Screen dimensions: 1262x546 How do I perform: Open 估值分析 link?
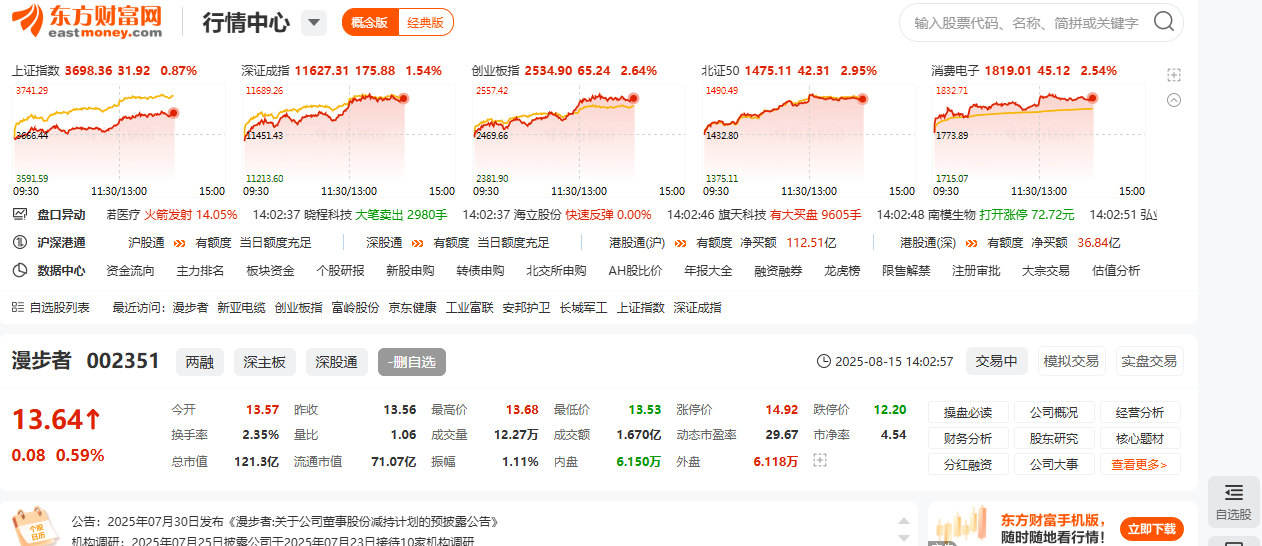tap(1116, 270)
